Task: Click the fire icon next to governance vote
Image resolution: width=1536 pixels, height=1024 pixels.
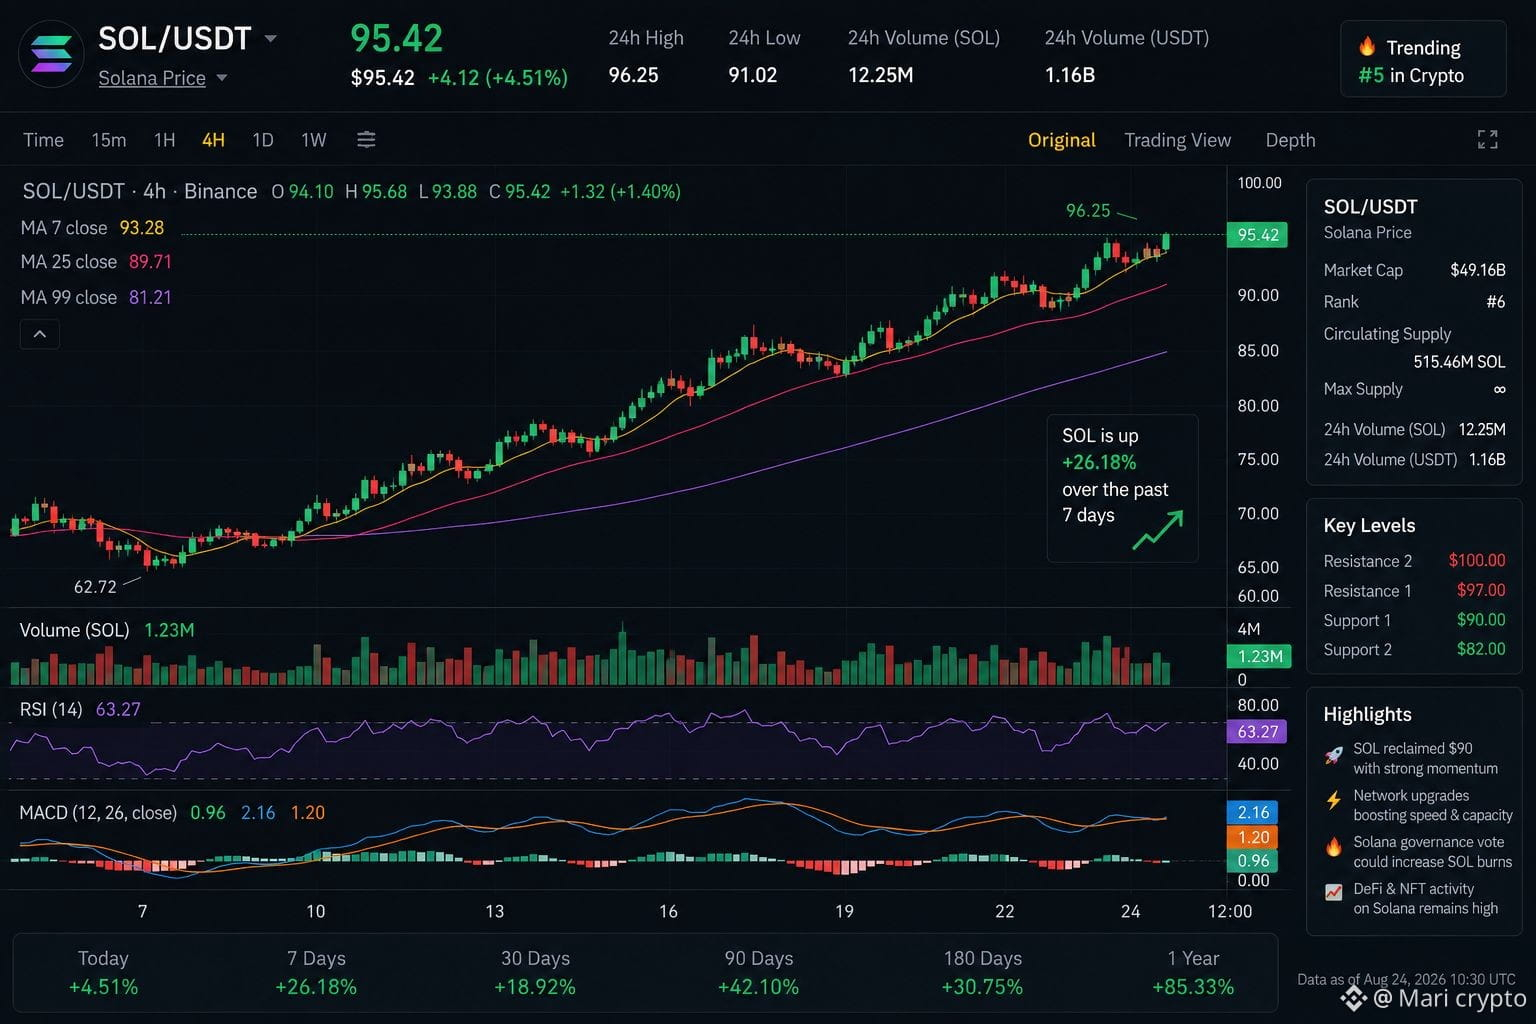Action: pyautogui.click(x=1333, y=847)
